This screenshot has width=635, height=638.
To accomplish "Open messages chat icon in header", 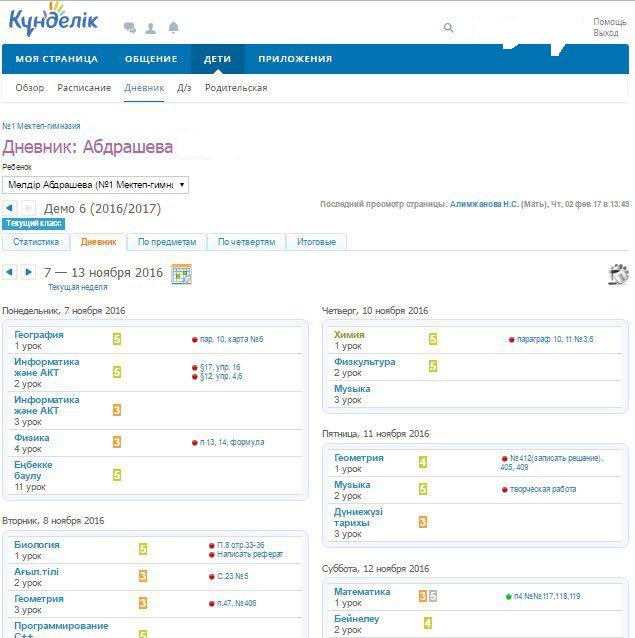I will click(130, 28).
